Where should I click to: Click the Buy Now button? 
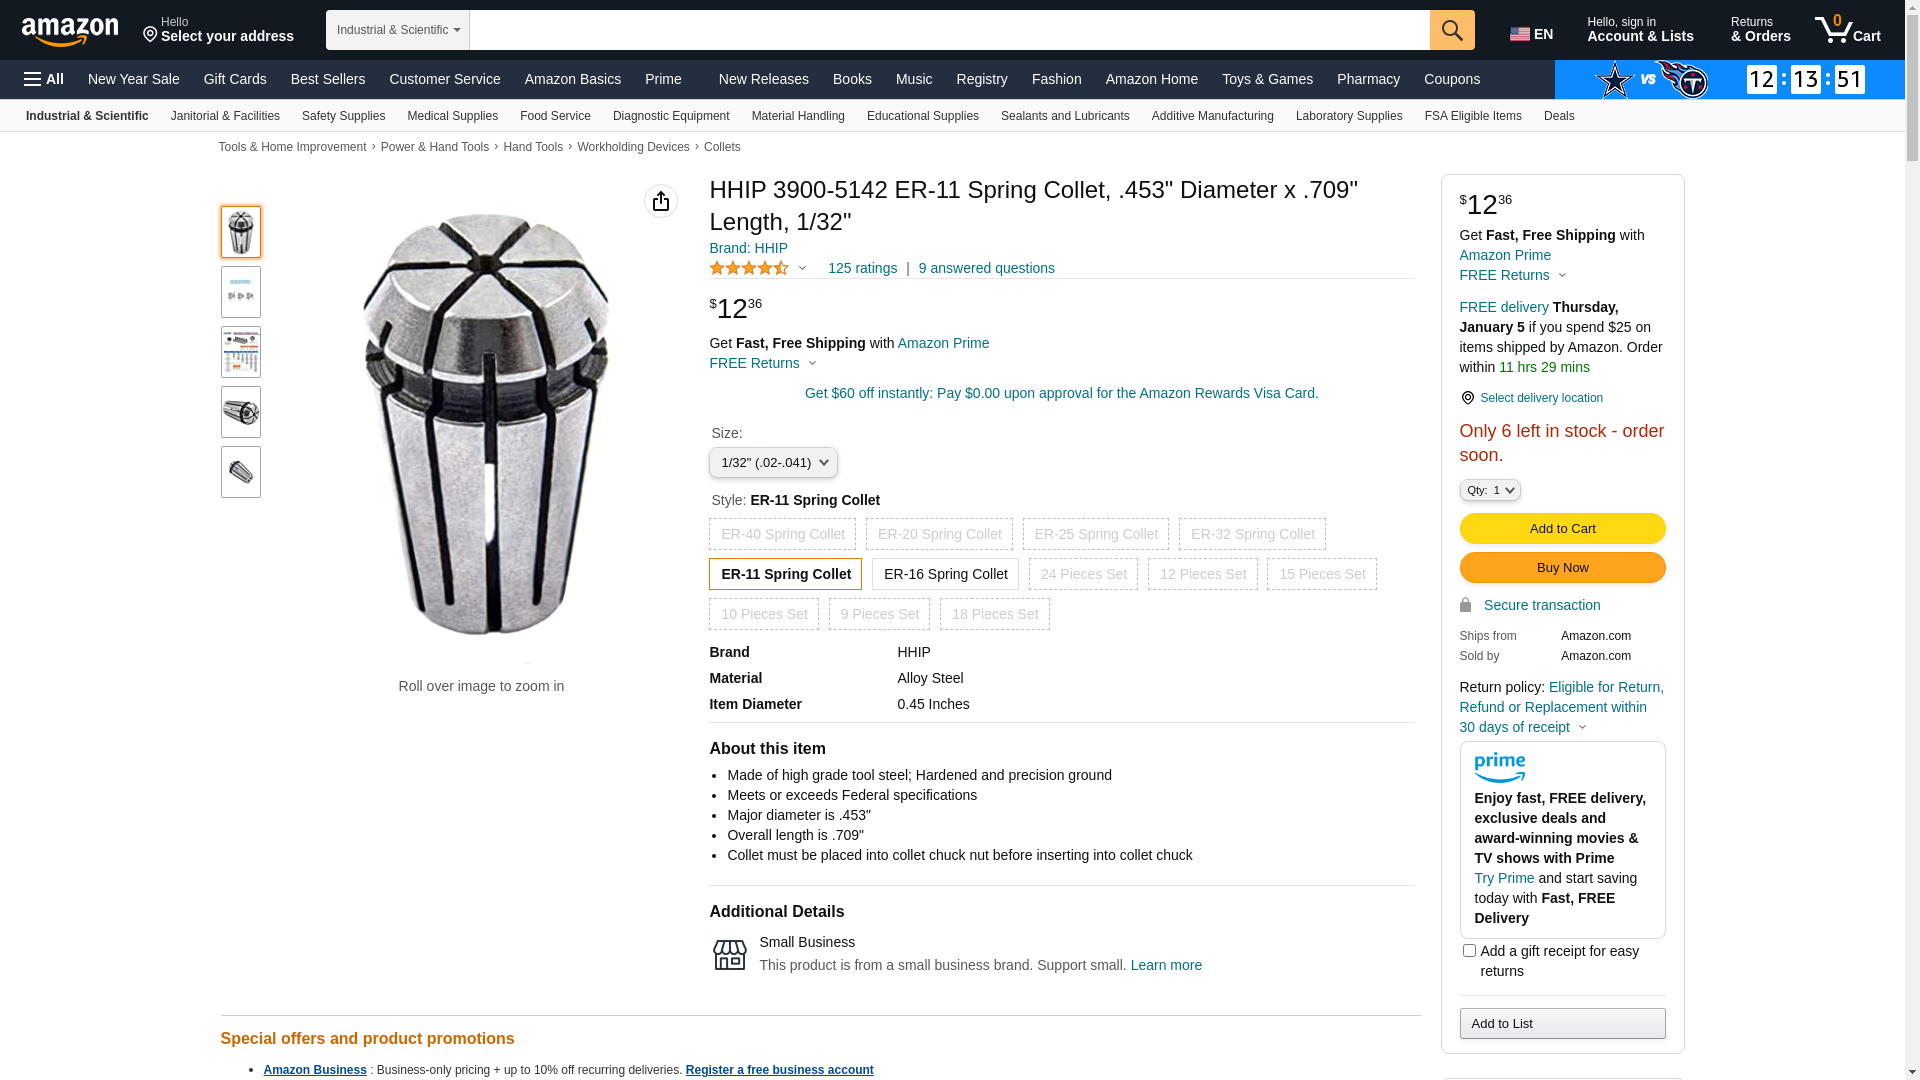1562,568
